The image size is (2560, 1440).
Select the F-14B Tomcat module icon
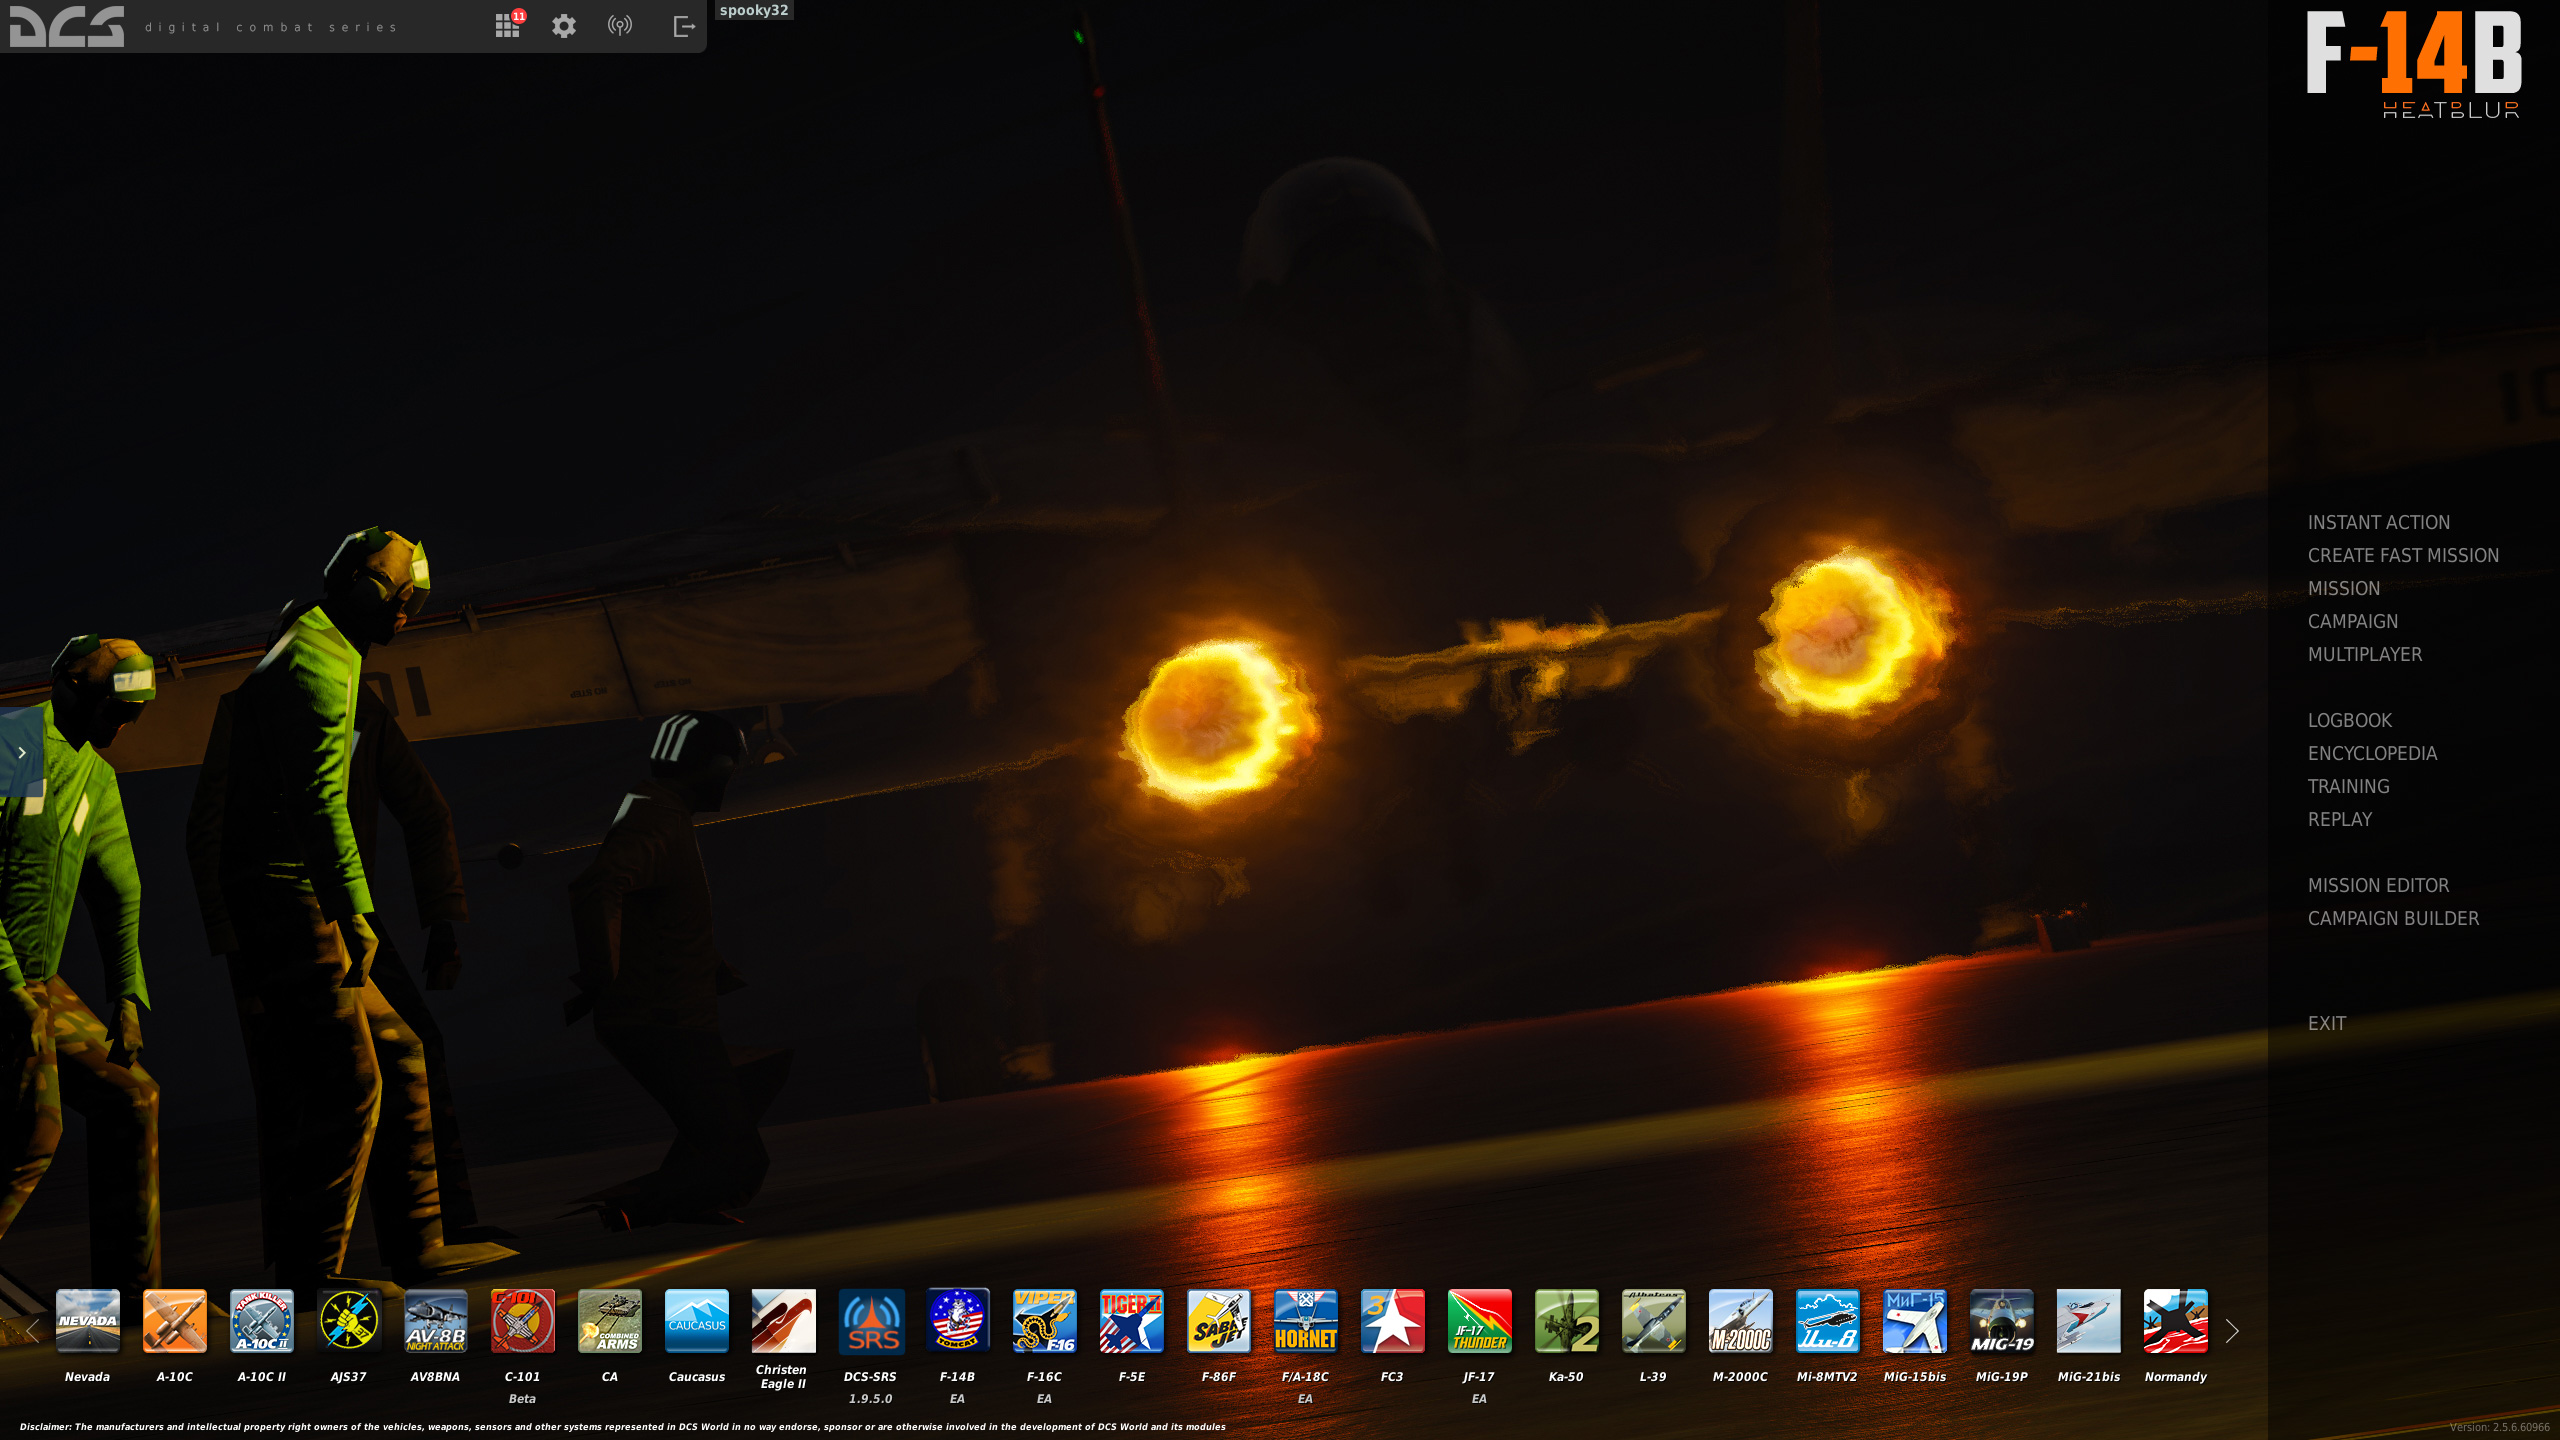[x=957, y=1320]
